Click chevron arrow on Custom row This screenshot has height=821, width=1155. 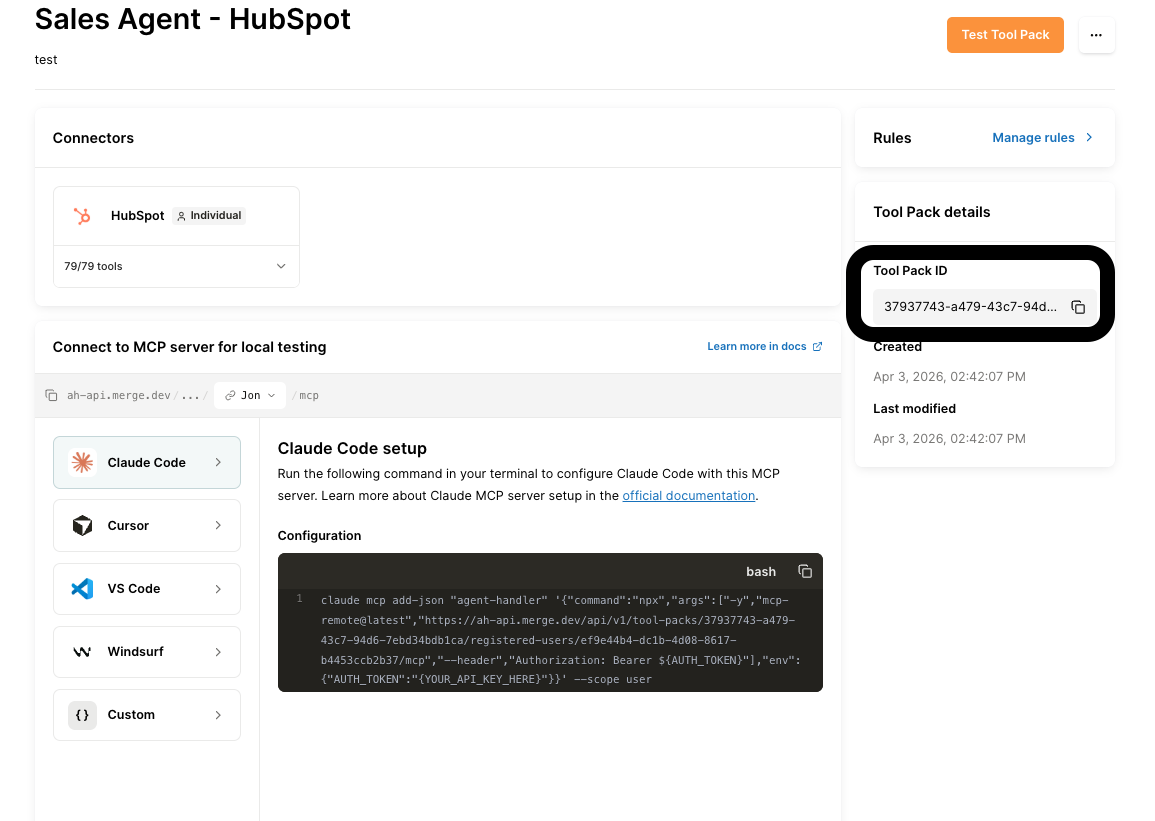(218, 715)
